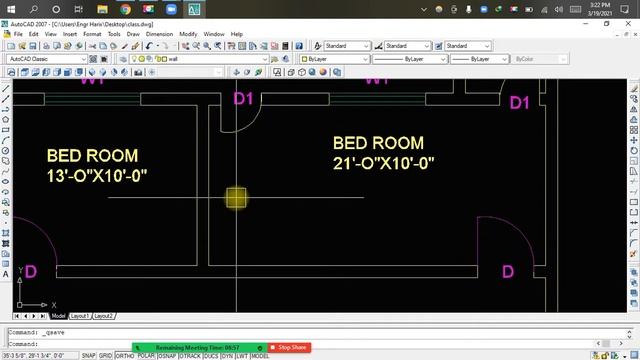Click the Workspace Settings gear icon
Image resolution: width=640 pixels, height=360 pixels.
coord(93,59)
